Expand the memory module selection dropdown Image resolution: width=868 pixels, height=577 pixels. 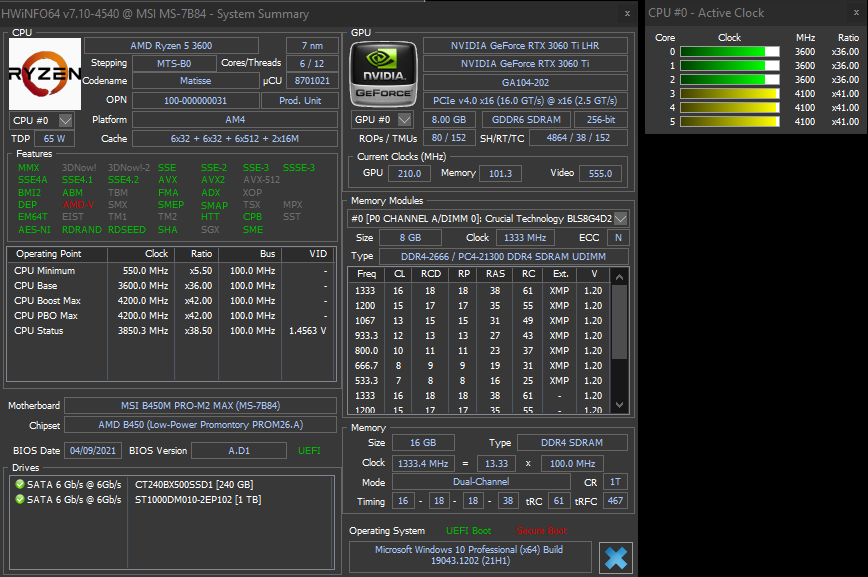tap(621, 219)
